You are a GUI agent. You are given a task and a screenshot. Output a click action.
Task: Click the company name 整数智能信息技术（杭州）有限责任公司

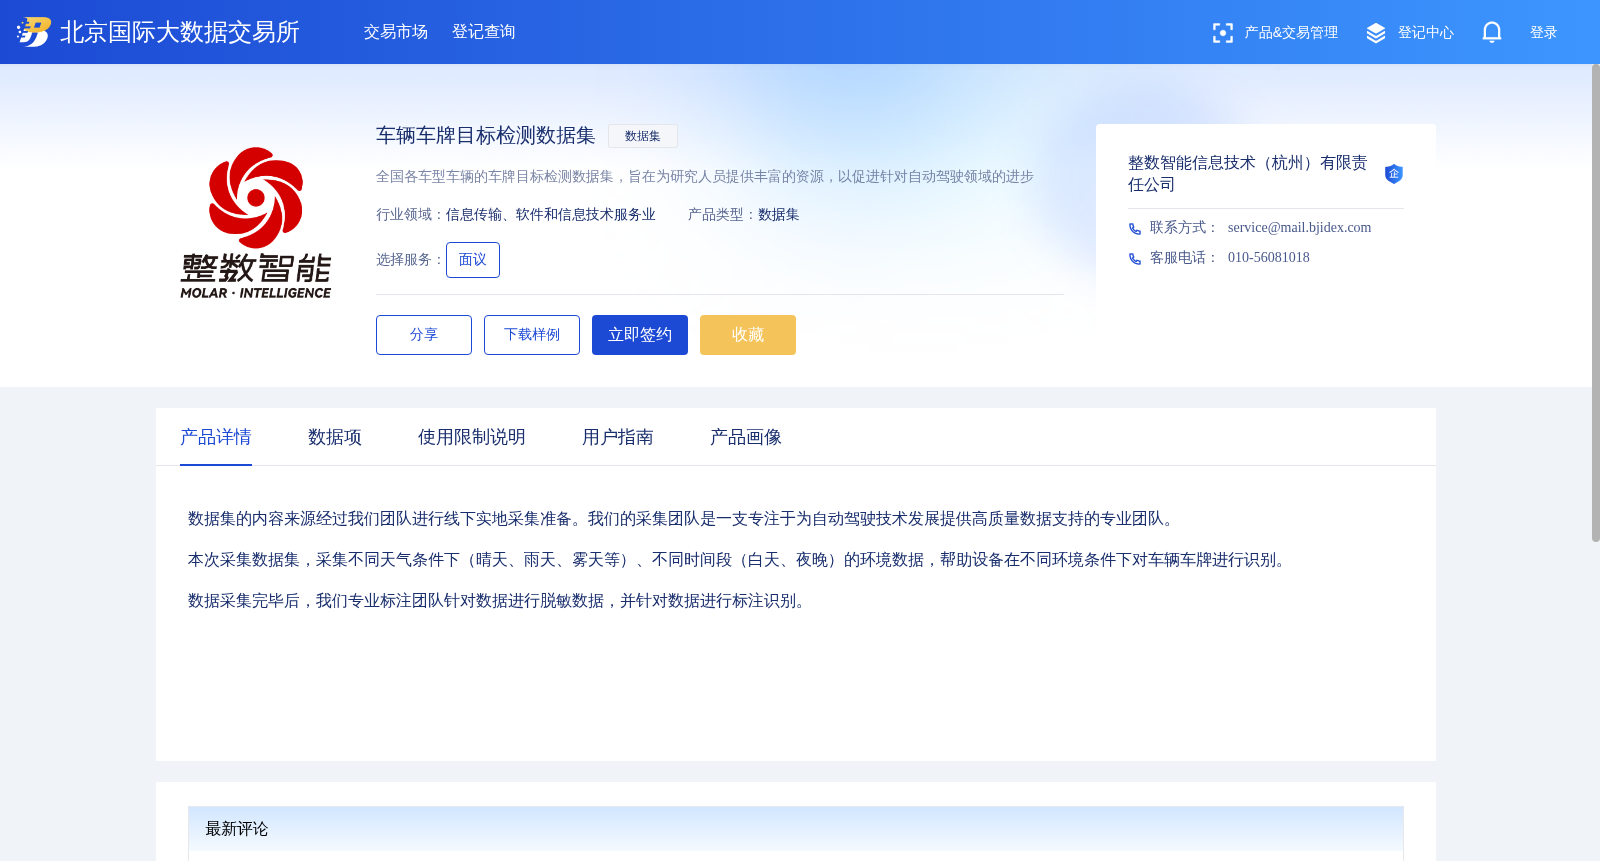point(1248,174)
